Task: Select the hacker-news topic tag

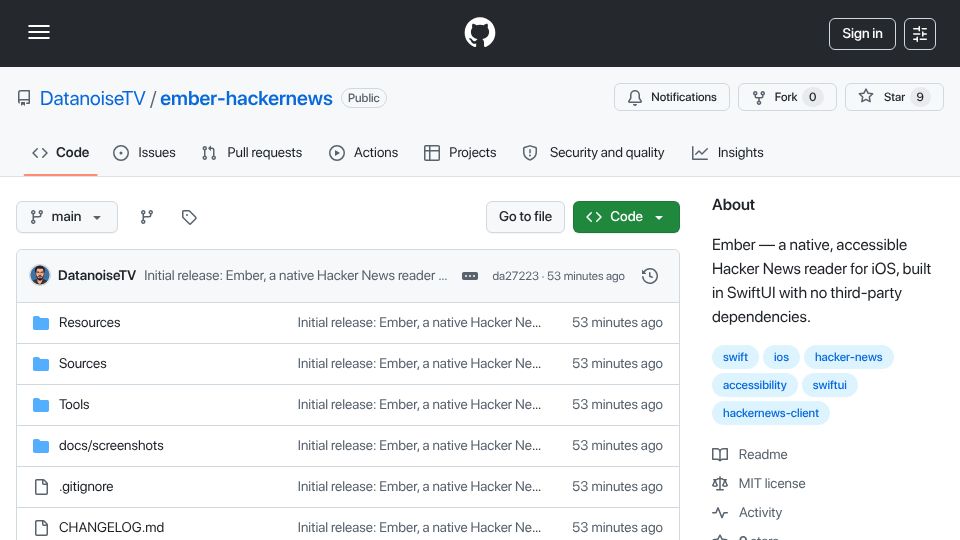Action: (849, 357)
